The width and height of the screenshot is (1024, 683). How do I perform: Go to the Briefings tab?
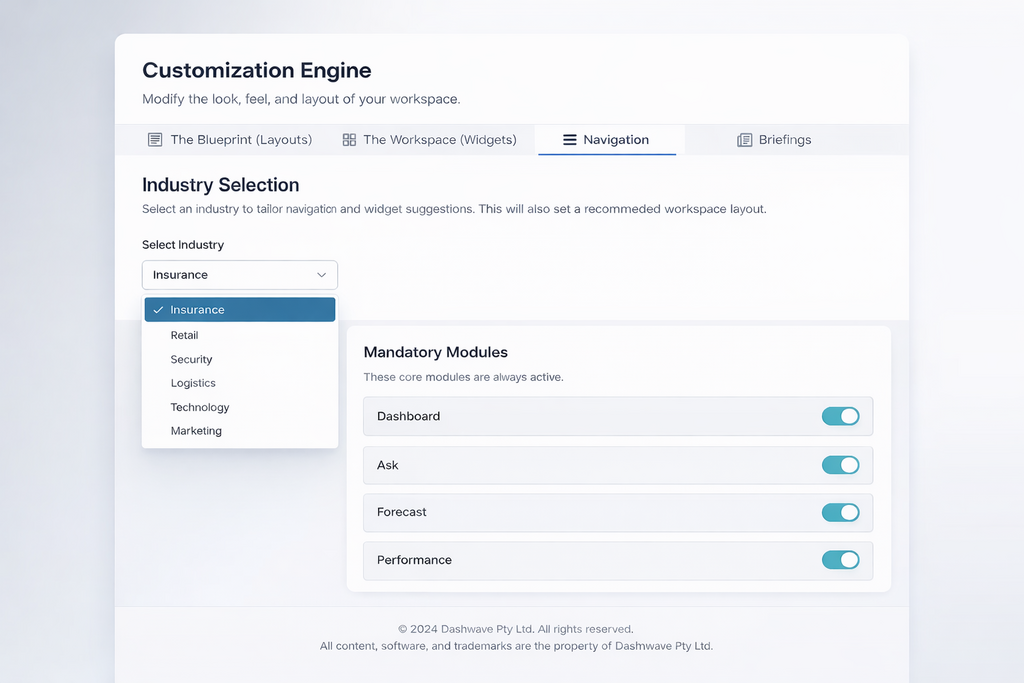(784, 140)
